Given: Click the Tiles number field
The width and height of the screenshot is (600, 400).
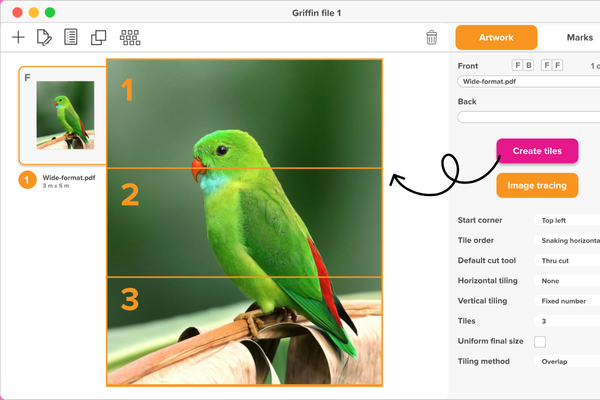Looking at the screenshot, I should (567, 321).
